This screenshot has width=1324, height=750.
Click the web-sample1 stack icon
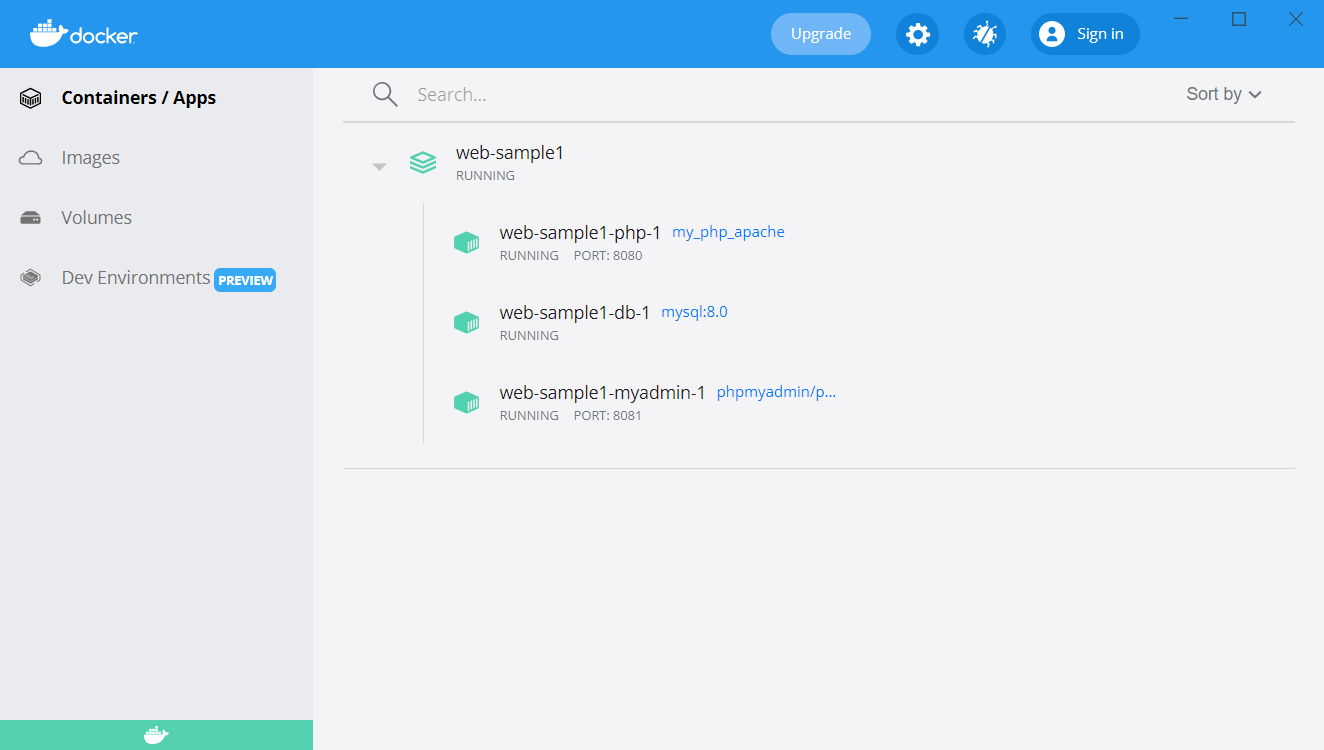[423, 162]
